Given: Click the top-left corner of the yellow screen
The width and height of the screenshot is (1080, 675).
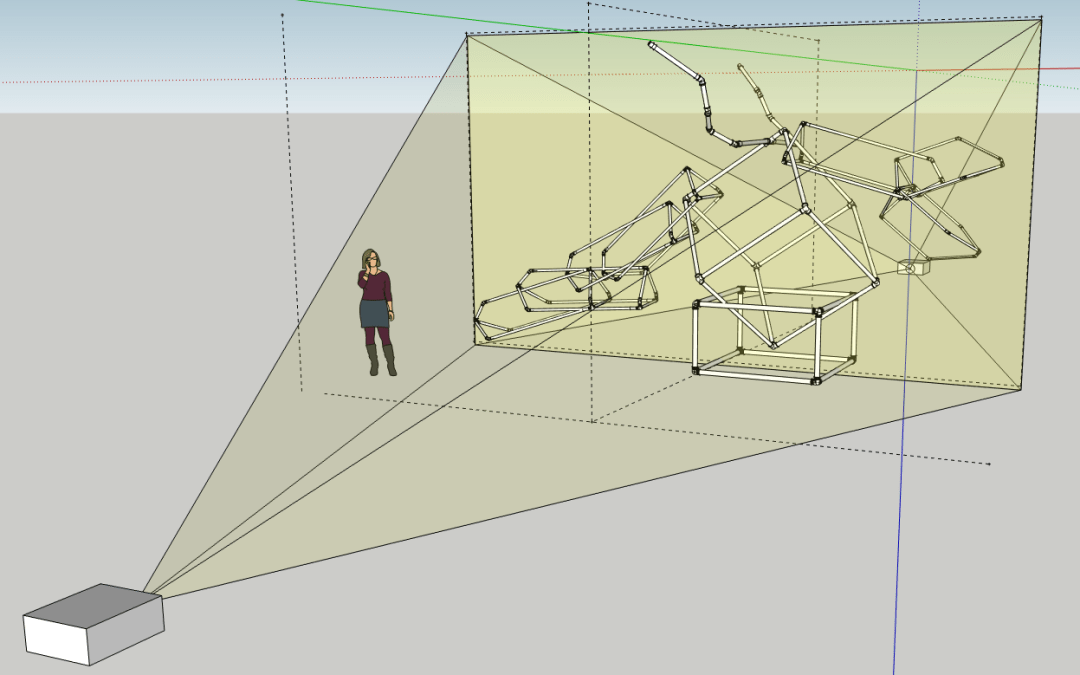Looking at the screenshot, I should click(x=467, y=35).
